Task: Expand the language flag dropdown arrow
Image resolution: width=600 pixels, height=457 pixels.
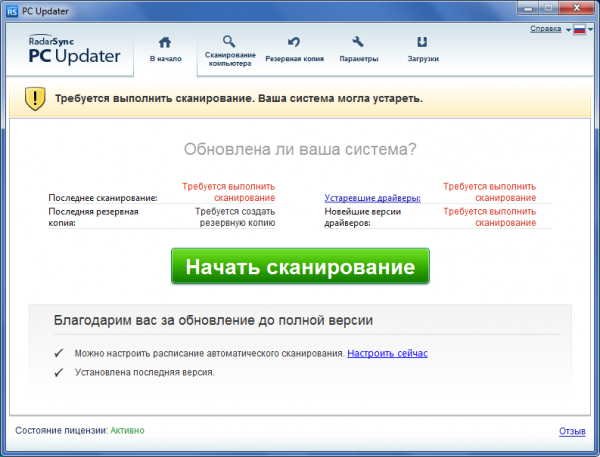Action: (x=590, y=29)
